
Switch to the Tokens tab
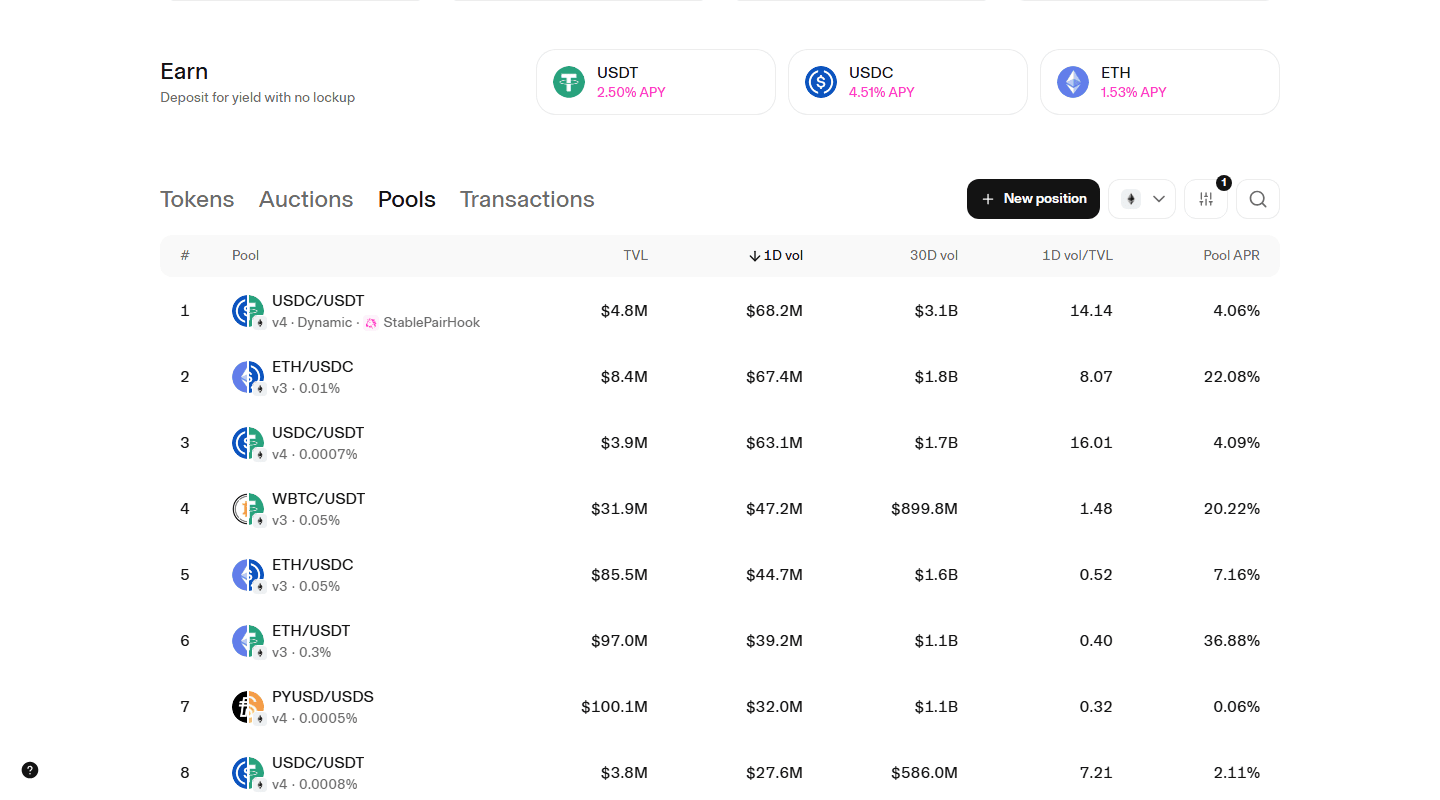pyautogui.click(x=197, y=199)
